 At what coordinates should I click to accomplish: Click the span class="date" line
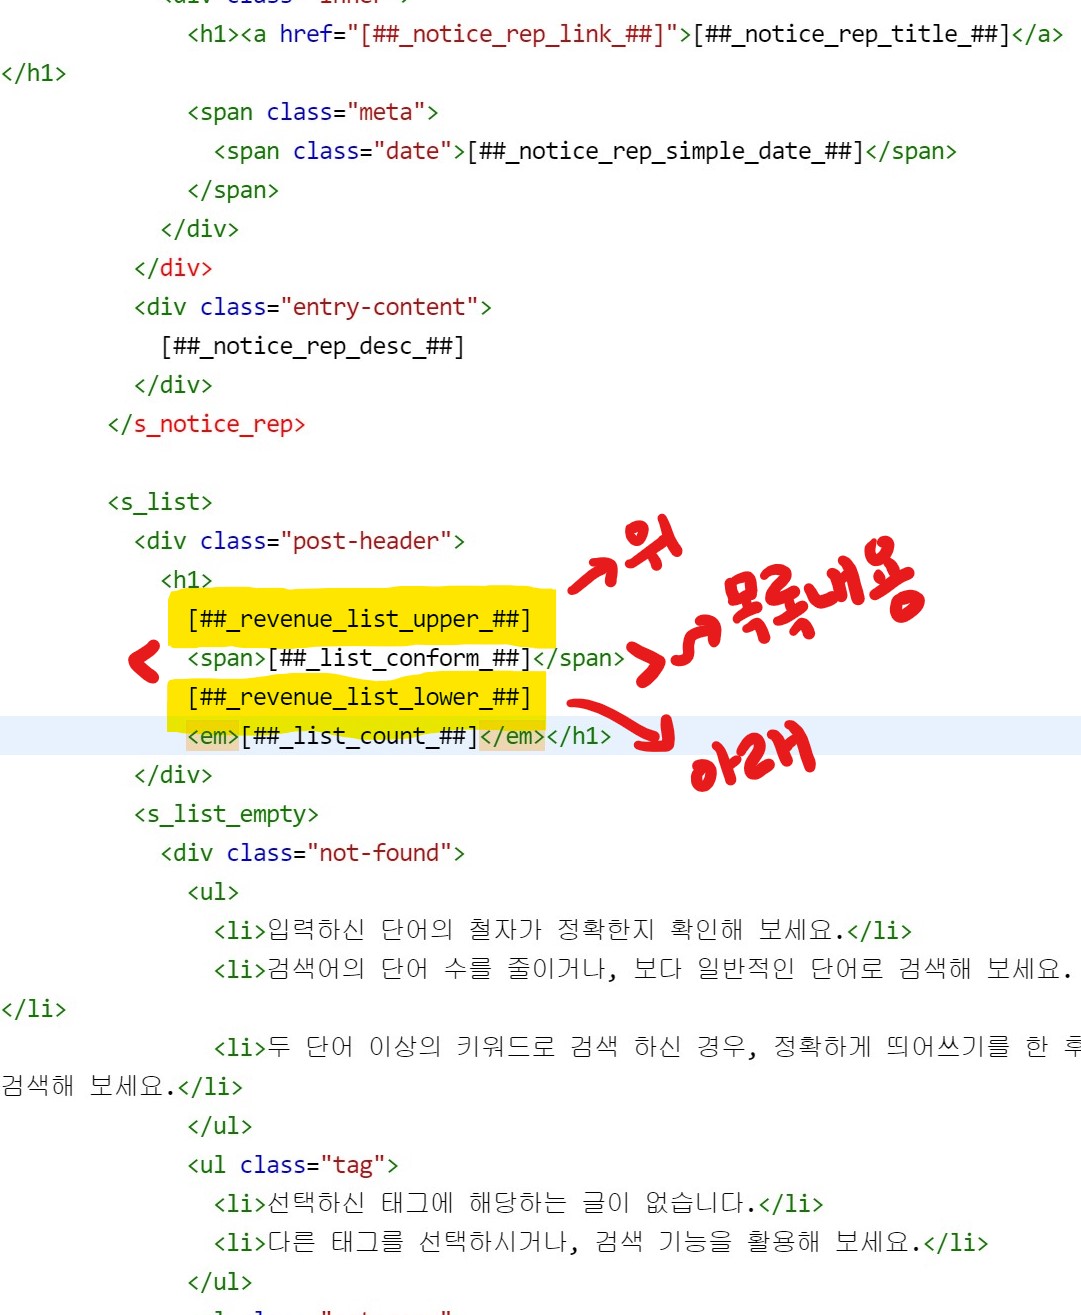pyautogui.click(x=585, y=151)
